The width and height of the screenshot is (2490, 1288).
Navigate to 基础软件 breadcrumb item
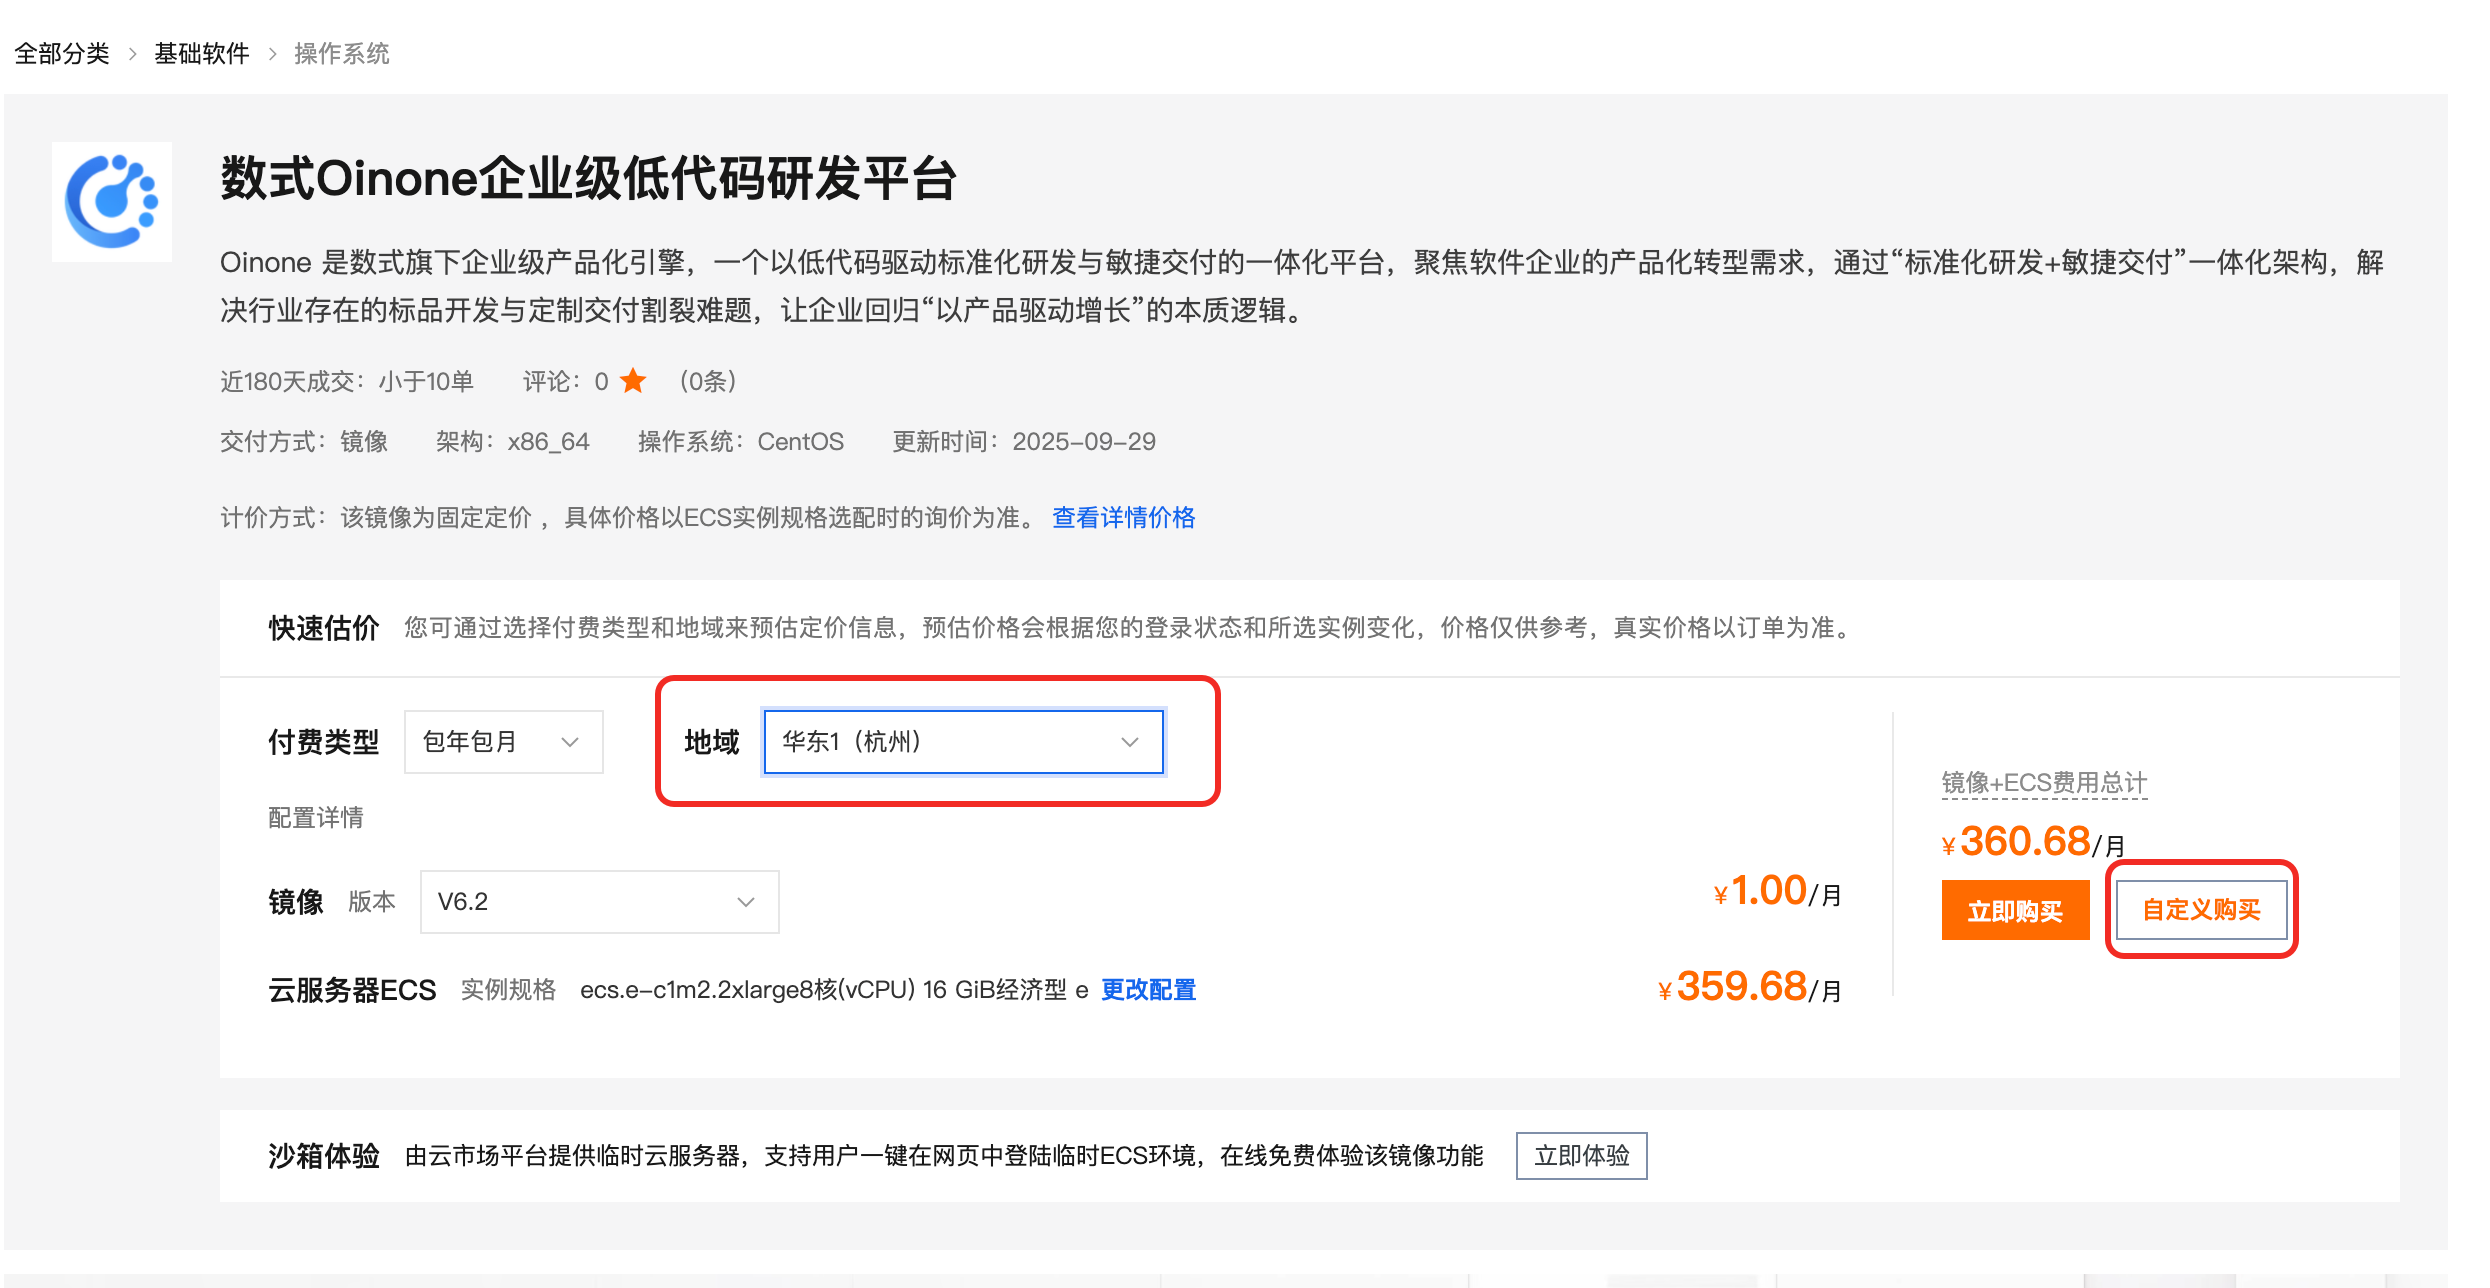tap(202, 54)
